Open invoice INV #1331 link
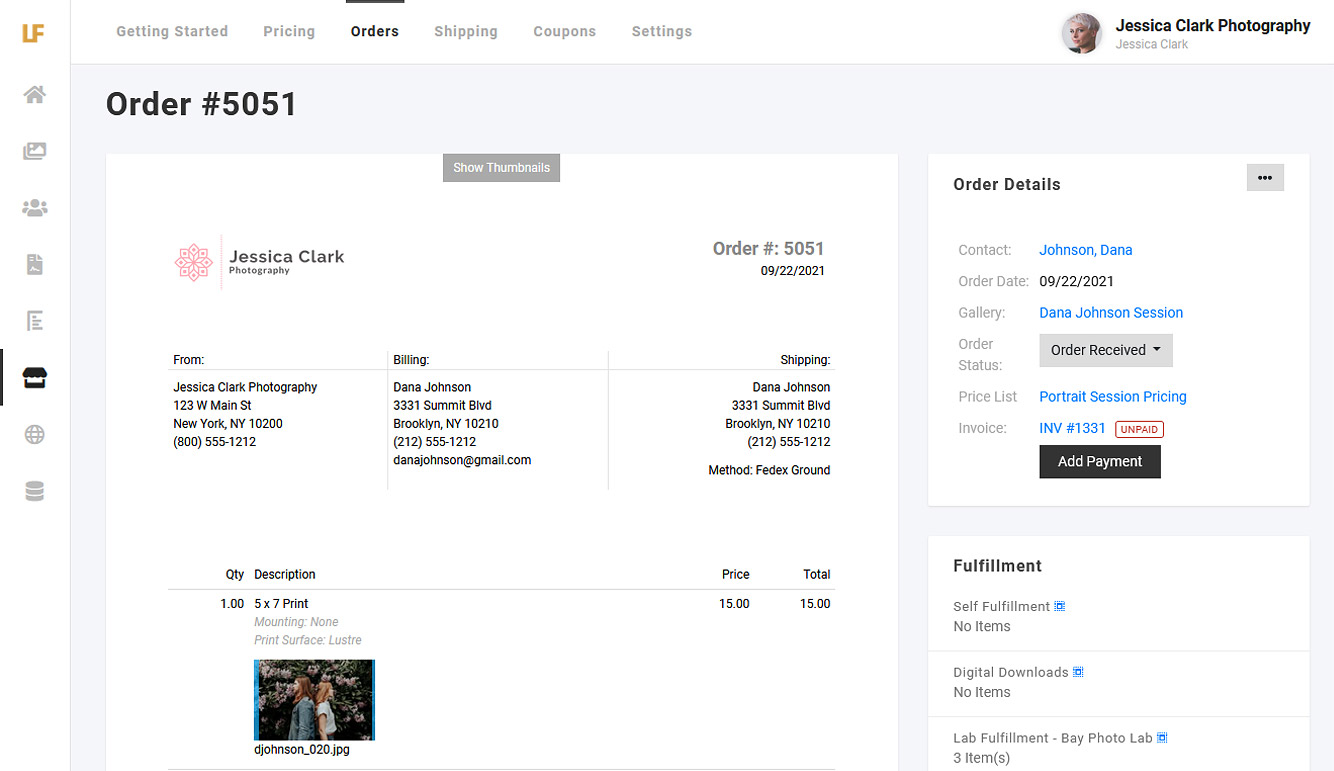Viewport: 1334px width, 771px height. pos(1072,428)
